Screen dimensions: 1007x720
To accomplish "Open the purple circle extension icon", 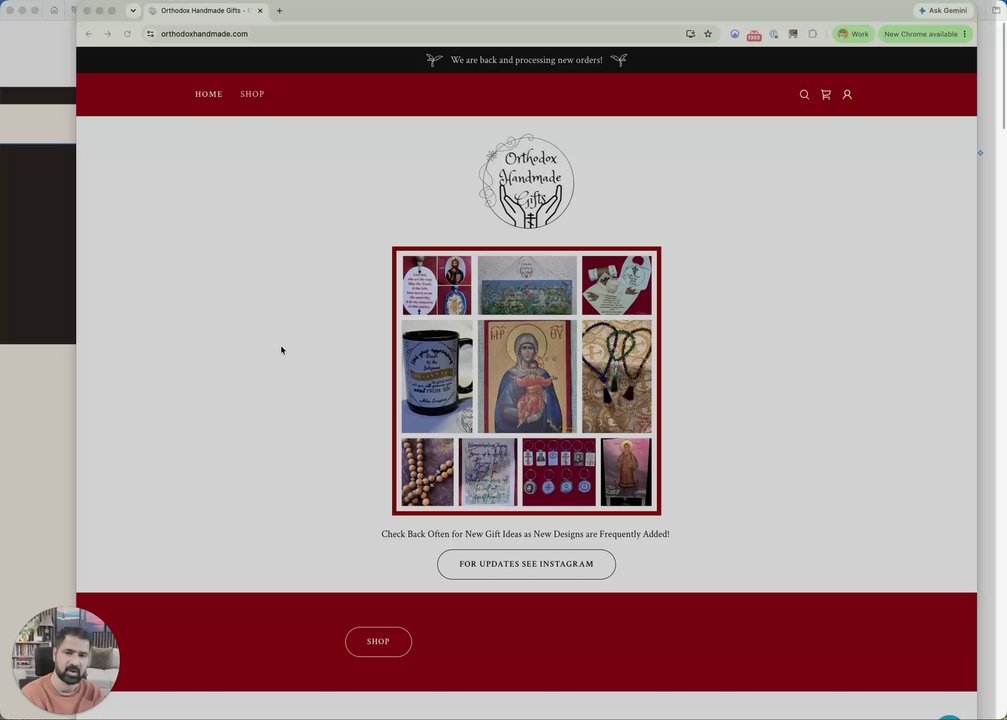I will tap(735, 34).
